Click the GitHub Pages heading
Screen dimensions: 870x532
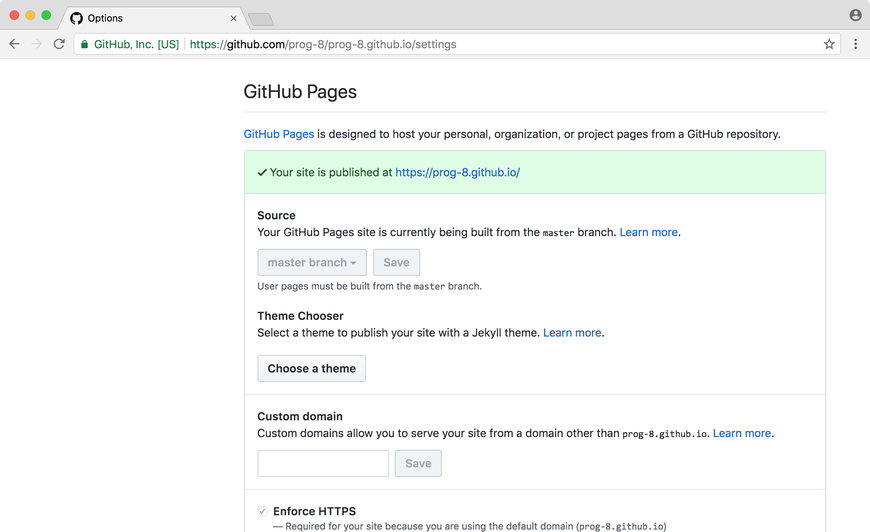300,92
